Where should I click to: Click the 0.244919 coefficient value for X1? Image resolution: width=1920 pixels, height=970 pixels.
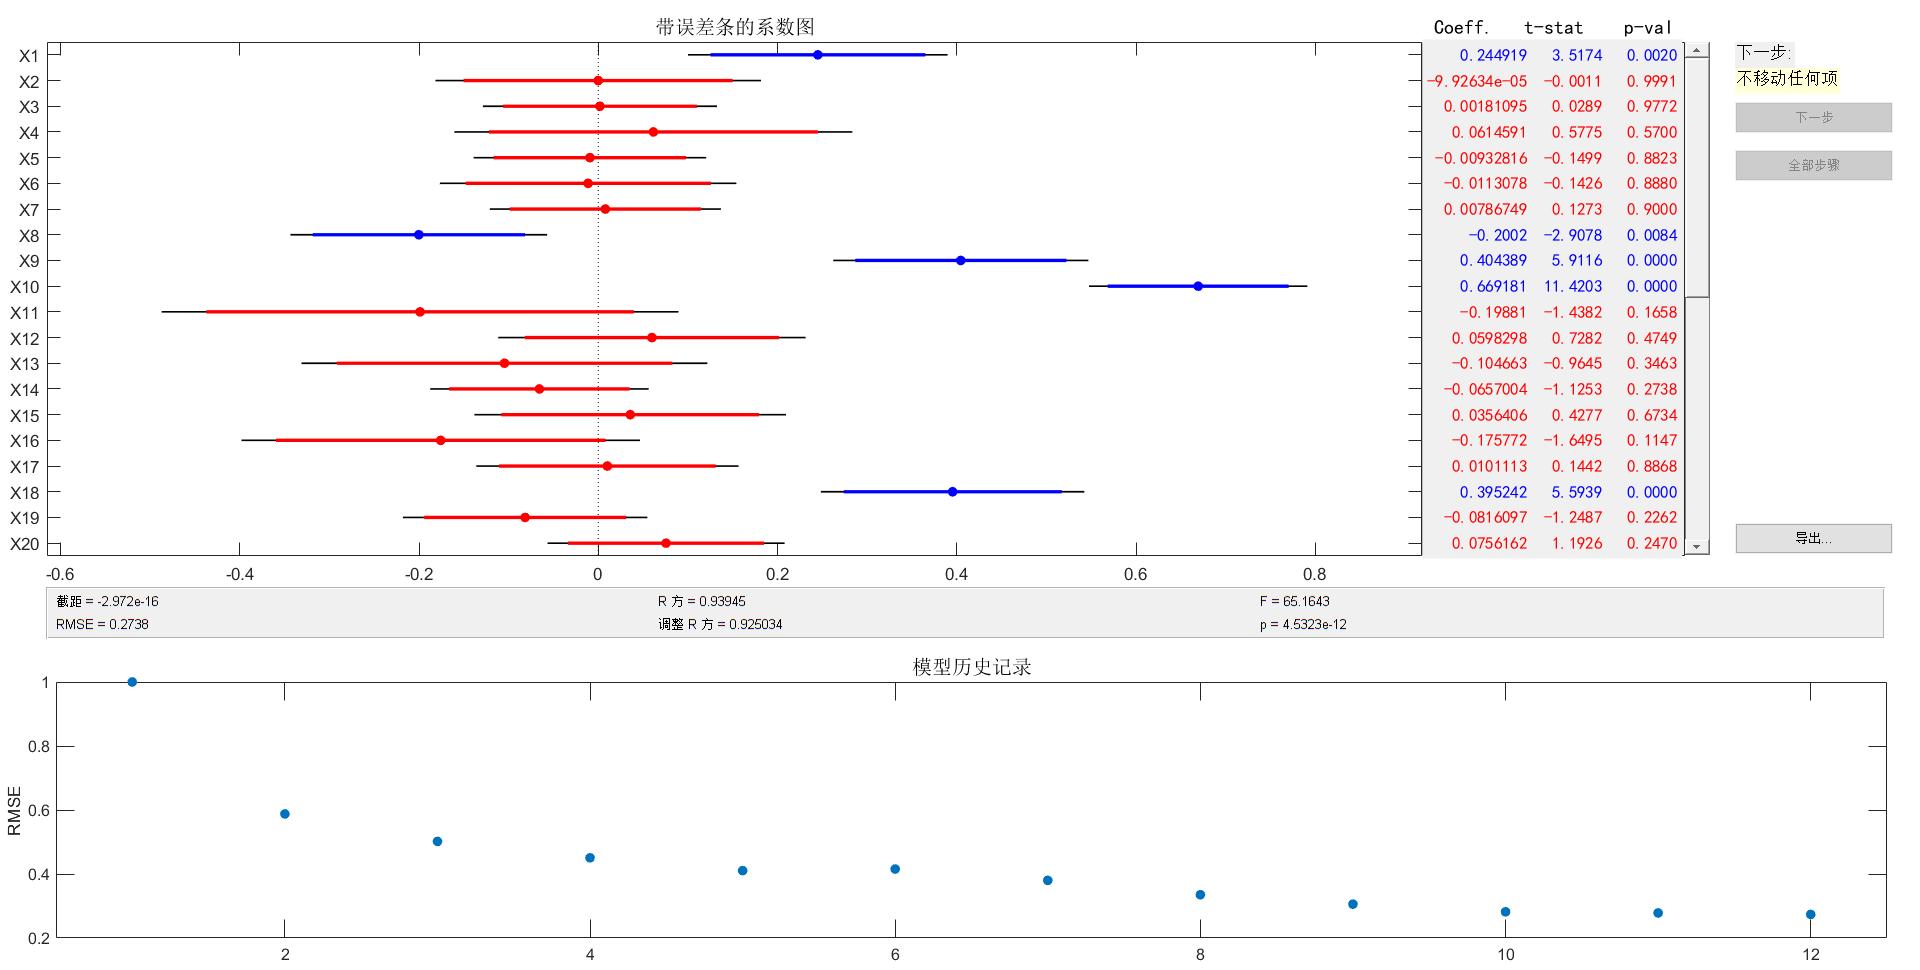1494,56
